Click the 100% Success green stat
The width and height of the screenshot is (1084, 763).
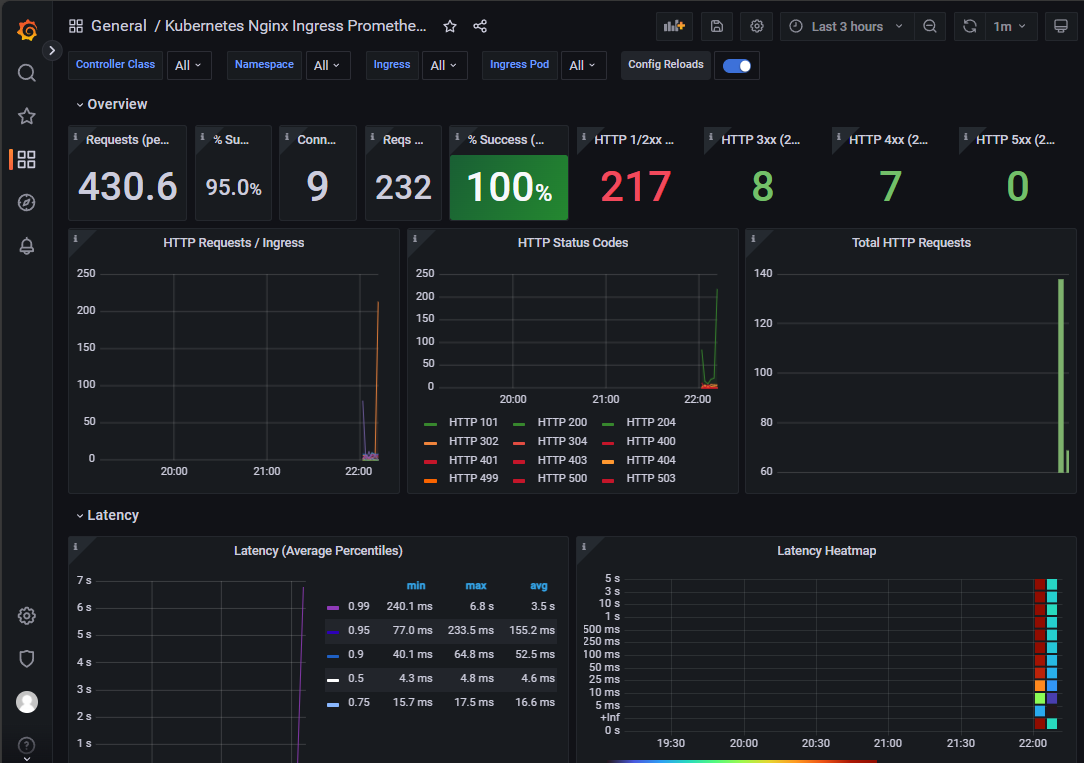[509, 187]
